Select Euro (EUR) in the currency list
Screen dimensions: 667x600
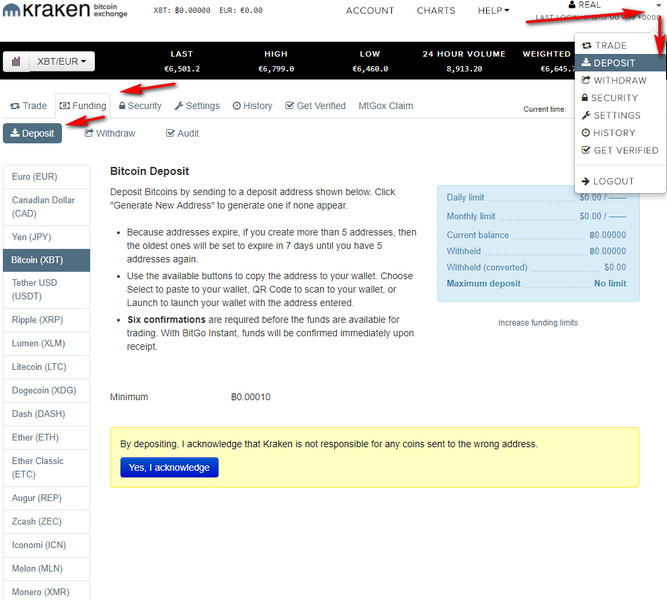click(x=46, y=177)
